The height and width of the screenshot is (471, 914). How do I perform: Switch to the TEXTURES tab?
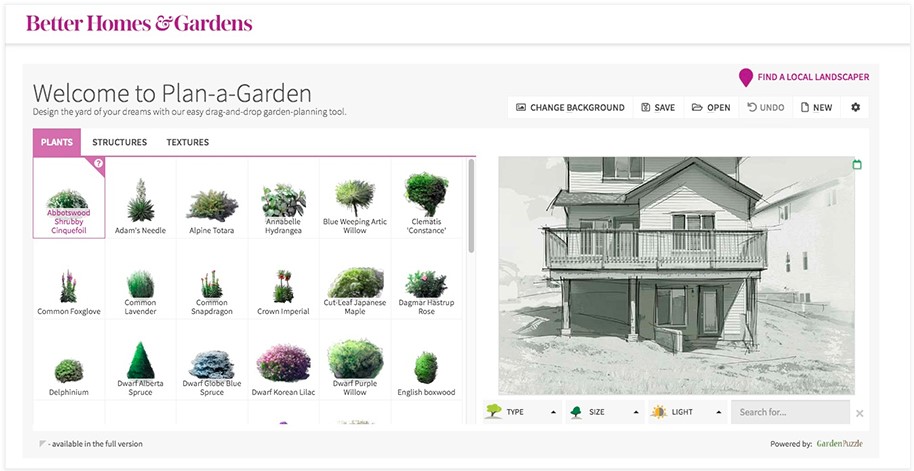point(188,142)
